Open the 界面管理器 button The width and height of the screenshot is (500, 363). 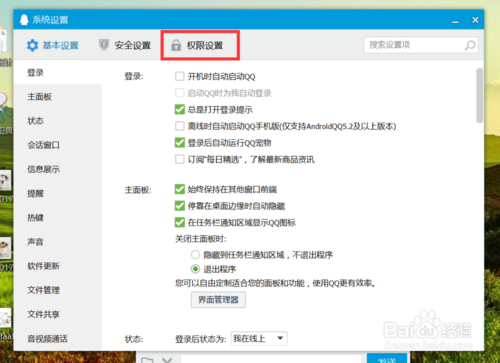click(218, 300)
